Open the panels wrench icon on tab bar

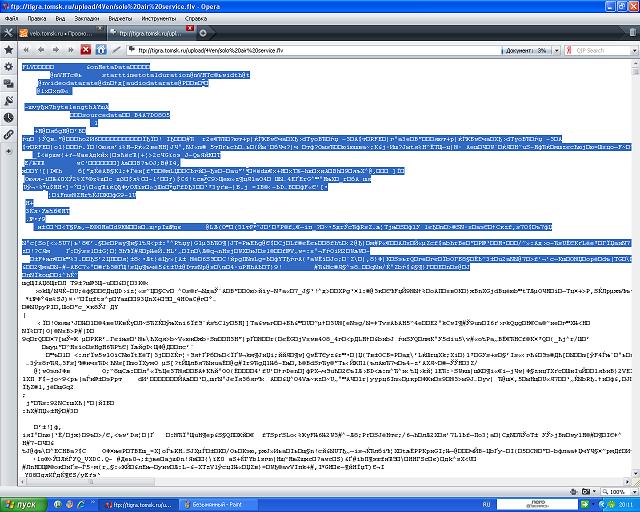pos(8,33)
